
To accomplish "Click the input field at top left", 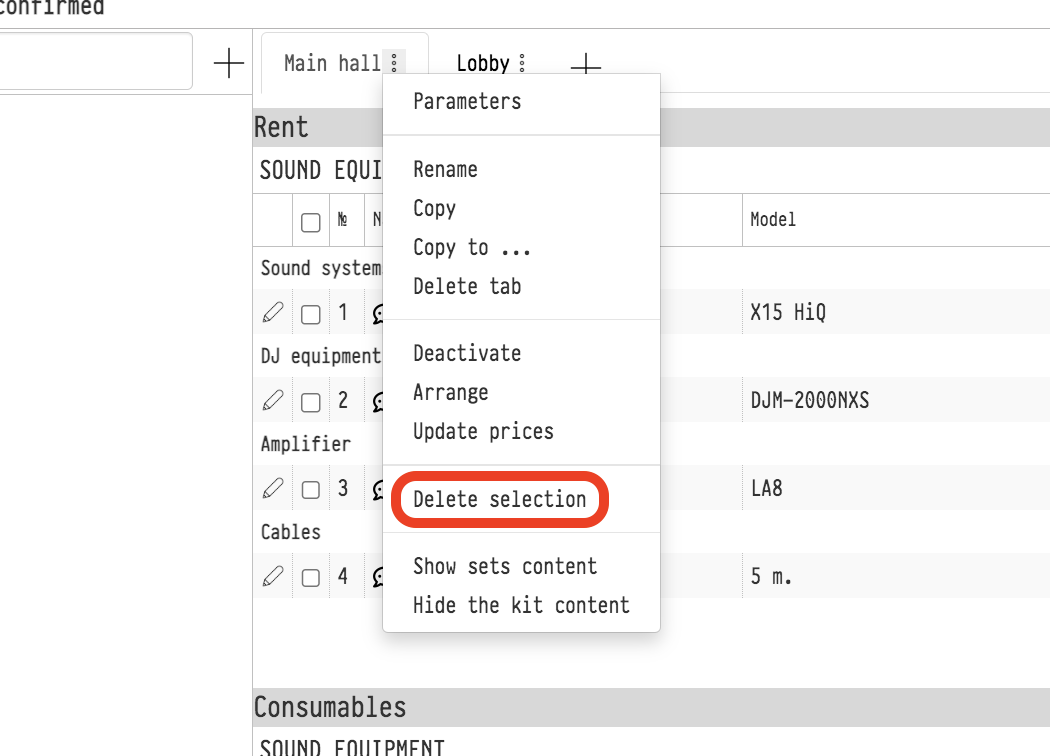I will (x=95, y=62).
